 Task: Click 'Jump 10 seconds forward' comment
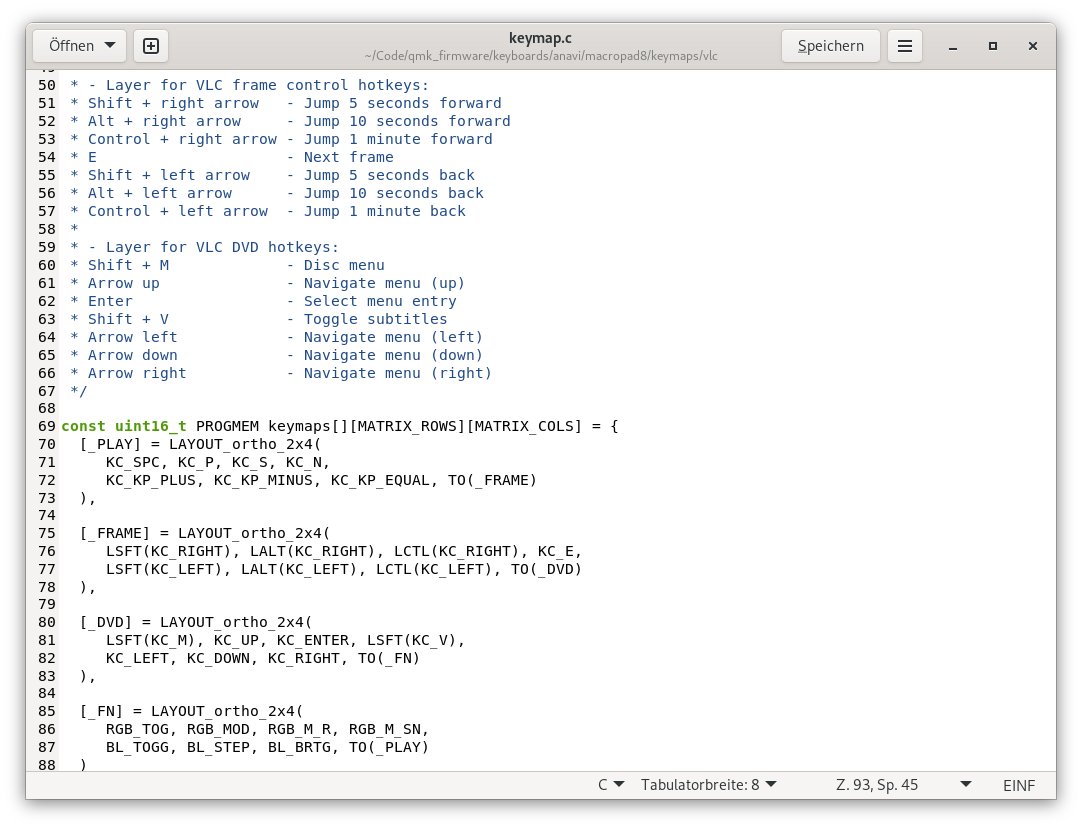click(x=407, y=121)
